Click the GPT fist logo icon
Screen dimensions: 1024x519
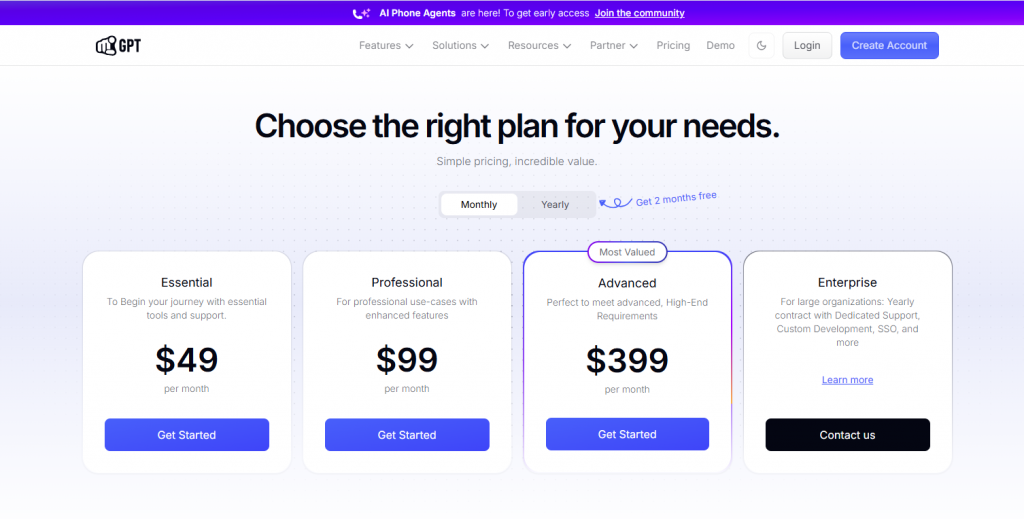click(x=106, y=46)
